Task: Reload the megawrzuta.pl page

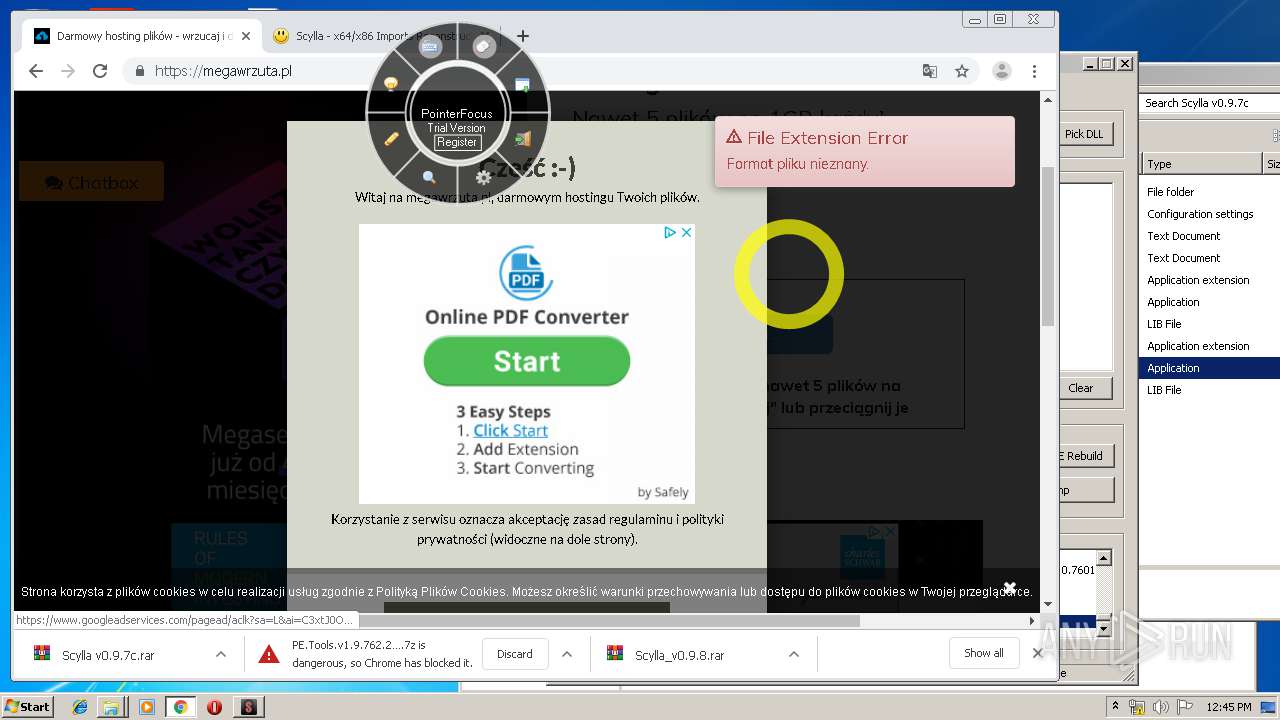Action: [x=100, y=71]
